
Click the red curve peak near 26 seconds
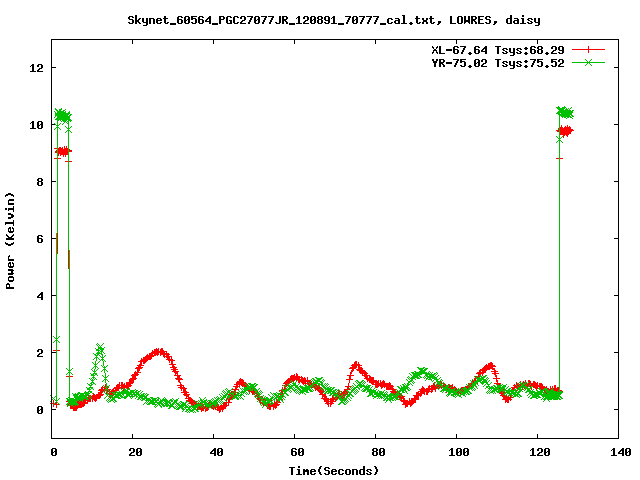[x=158, y=352]
